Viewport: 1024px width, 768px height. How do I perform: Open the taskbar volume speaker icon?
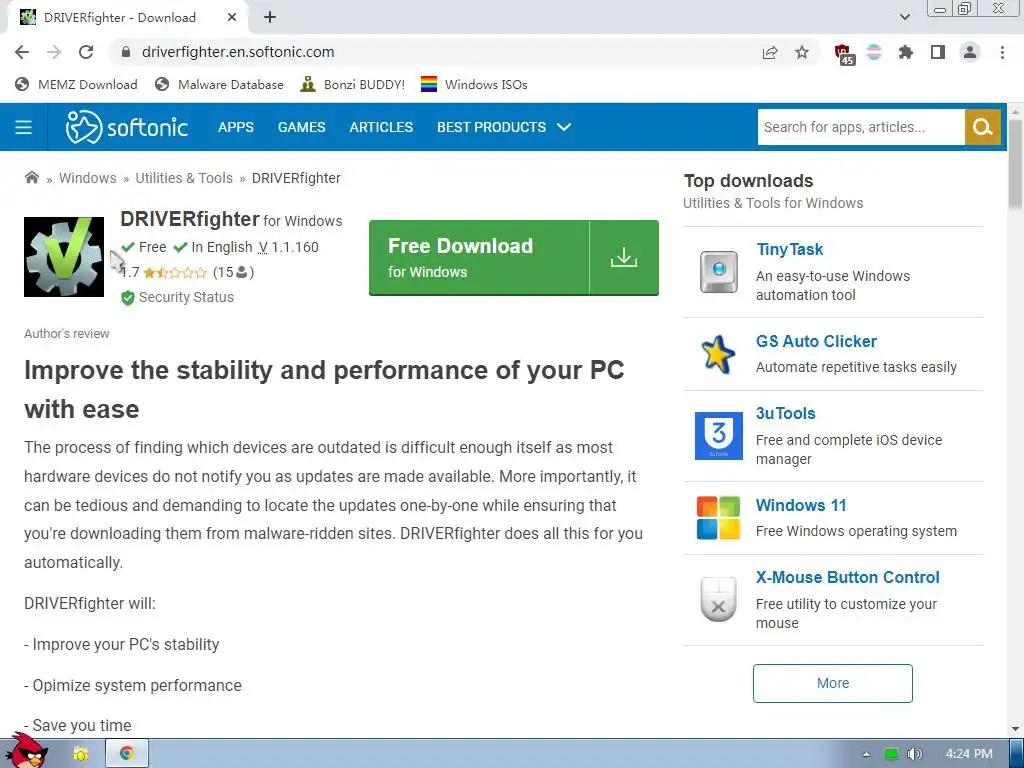point(914,754)
